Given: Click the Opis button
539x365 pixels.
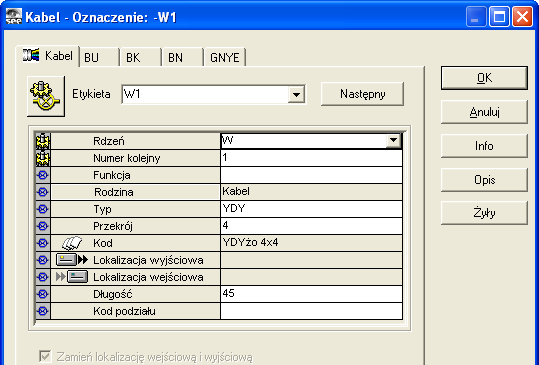Looking at the screenshot, I should [x=484, y=180].
